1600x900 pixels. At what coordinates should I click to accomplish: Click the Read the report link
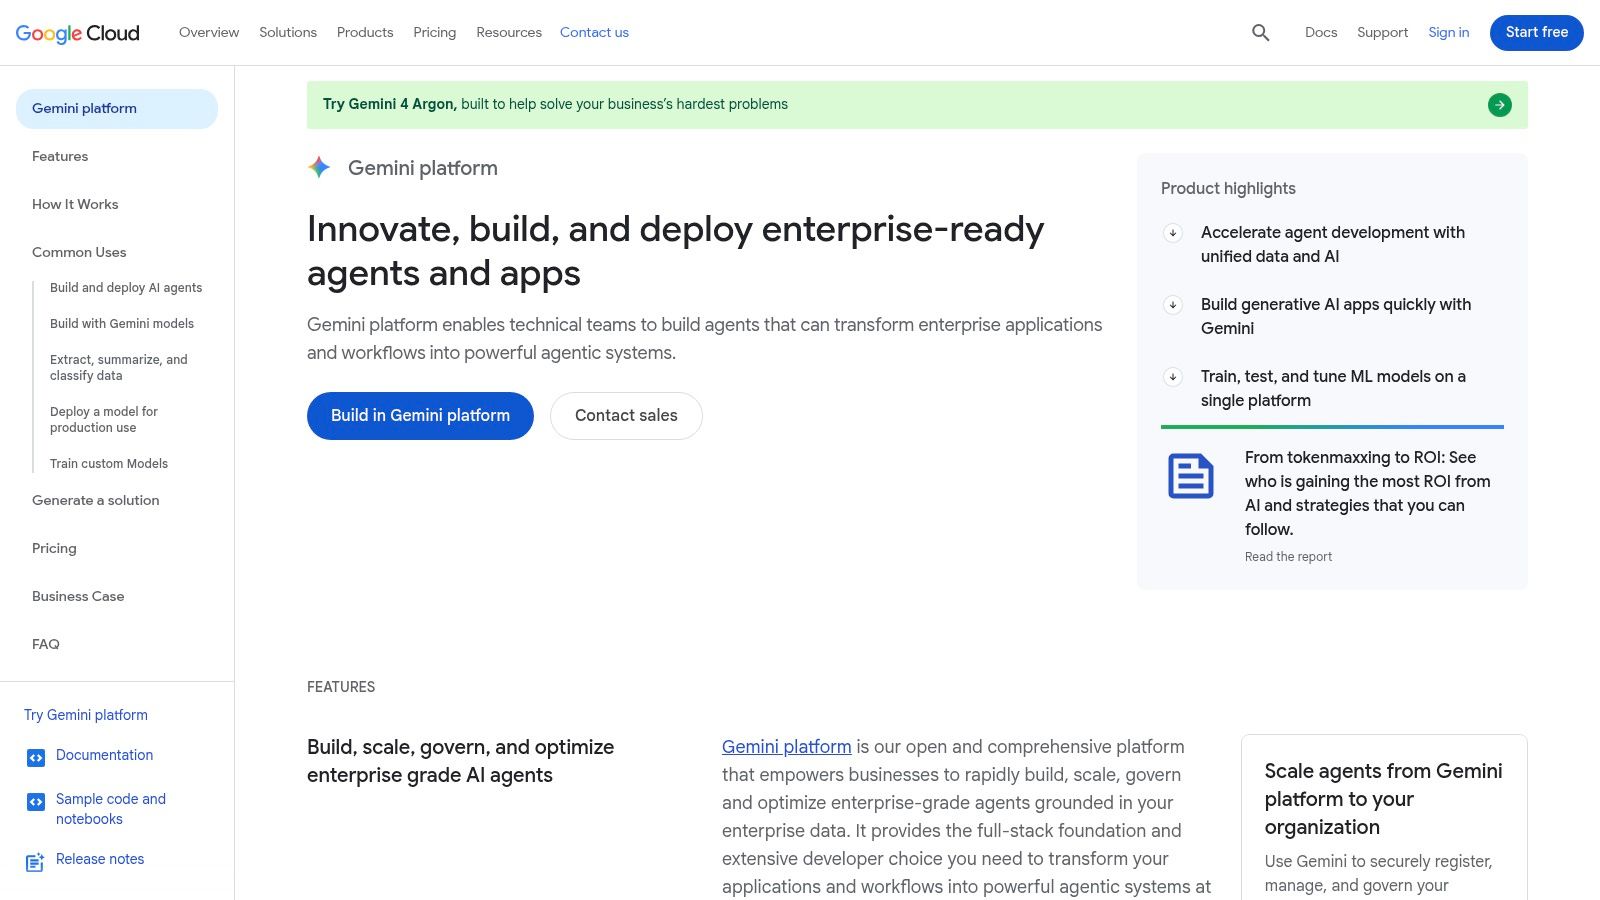click(x=1288, y=557)
